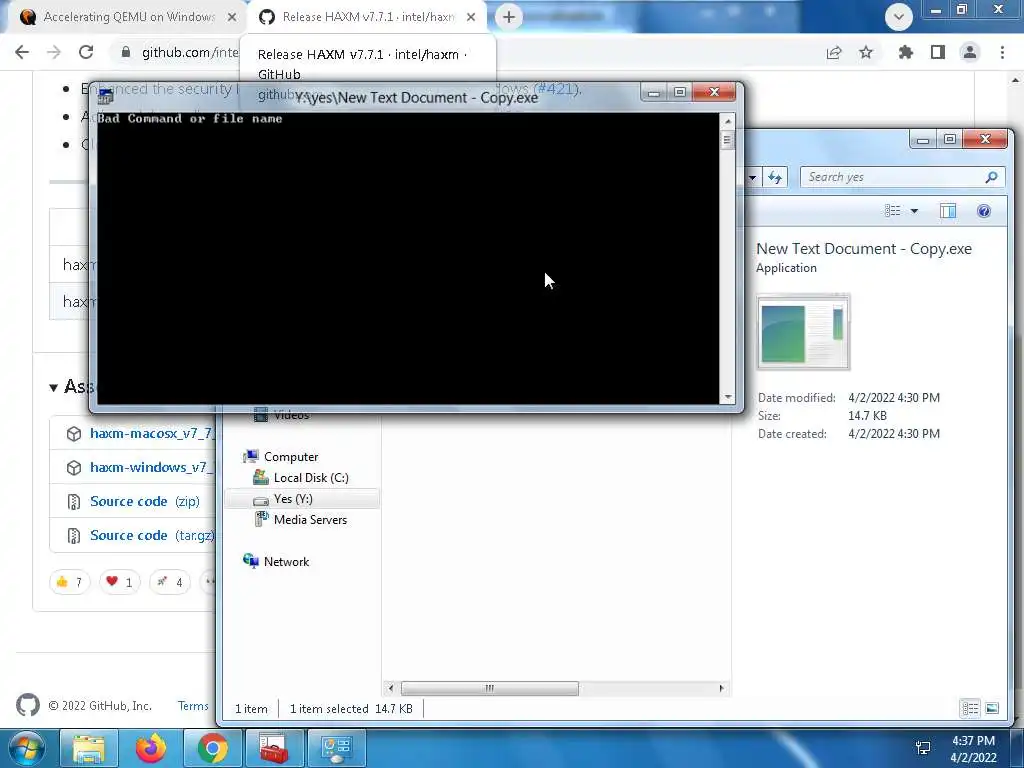Go back in the Chrome browser

point(22,52)
